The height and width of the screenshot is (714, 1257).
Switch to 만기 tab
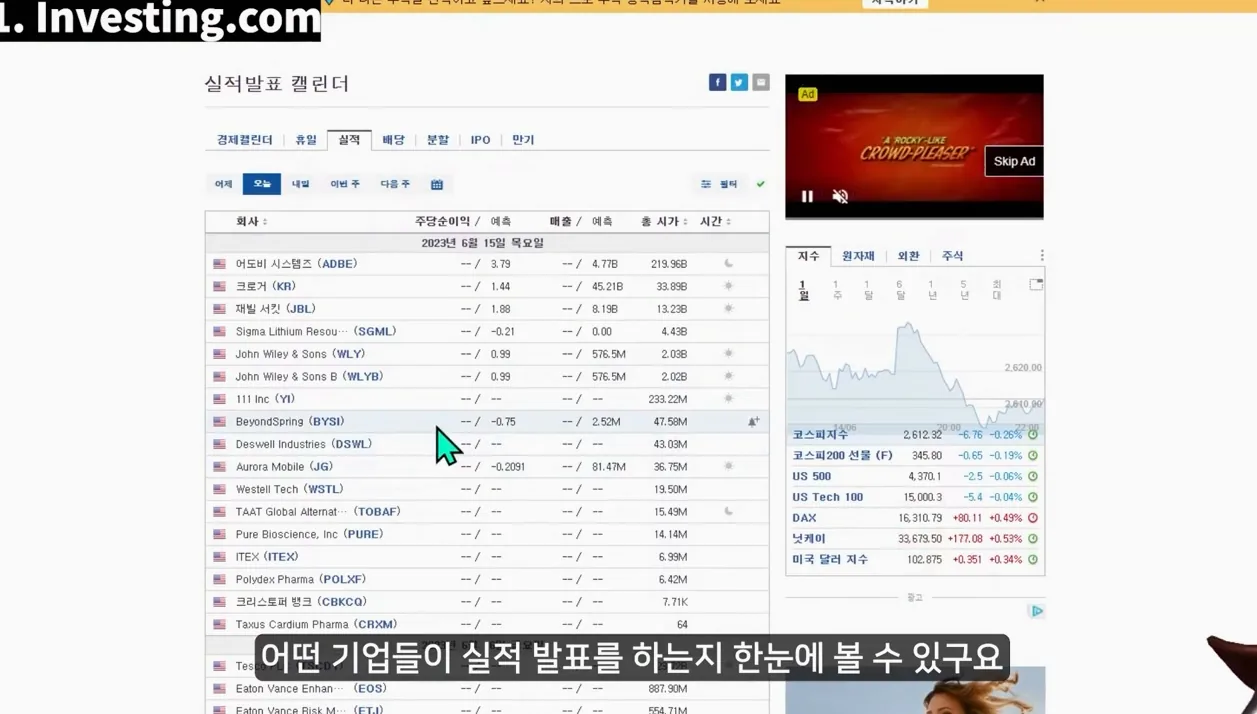523,140
